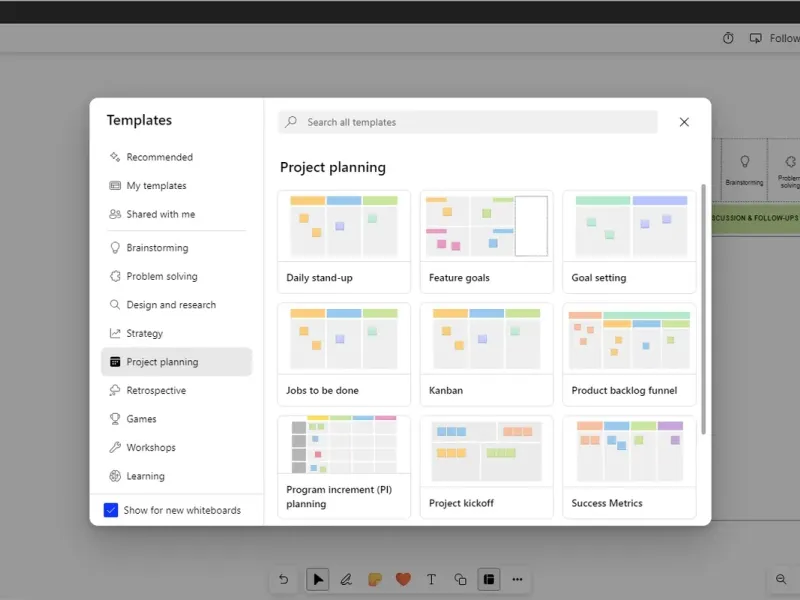Choose the pen inking tool

tap(346, 579)
